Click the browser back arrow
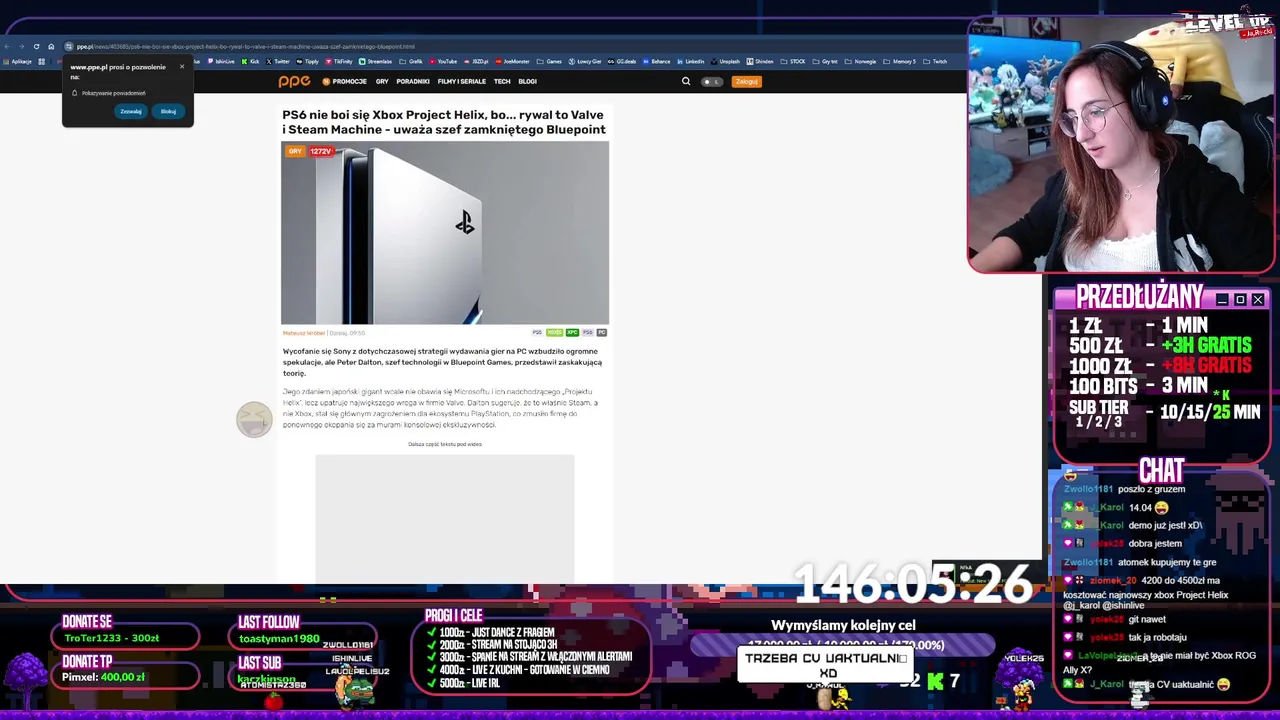1280x720 pixels. 7,46
